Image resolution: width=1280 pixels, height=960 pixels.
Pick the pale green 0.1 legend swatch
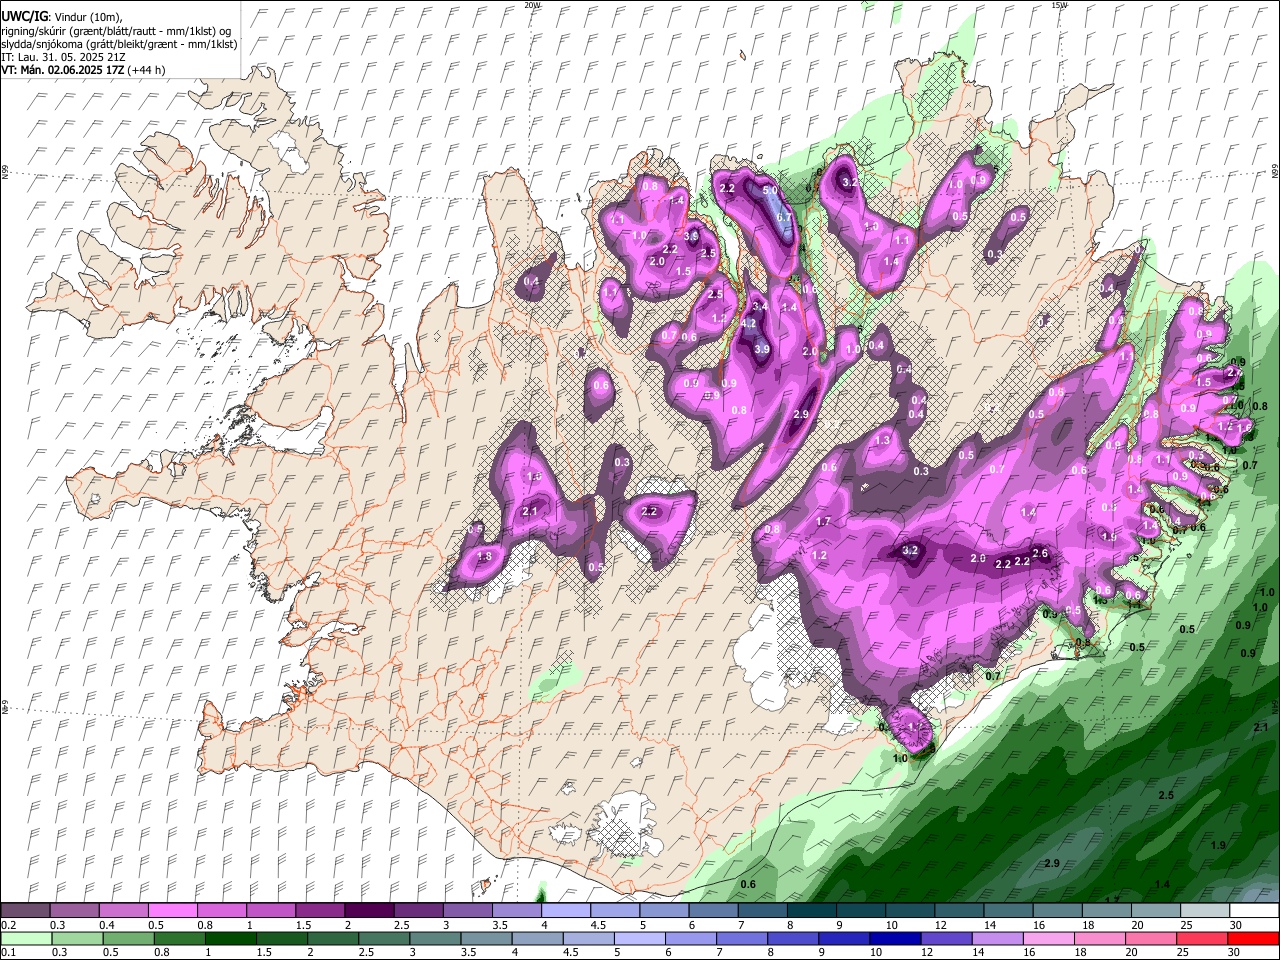coord(25,938)
